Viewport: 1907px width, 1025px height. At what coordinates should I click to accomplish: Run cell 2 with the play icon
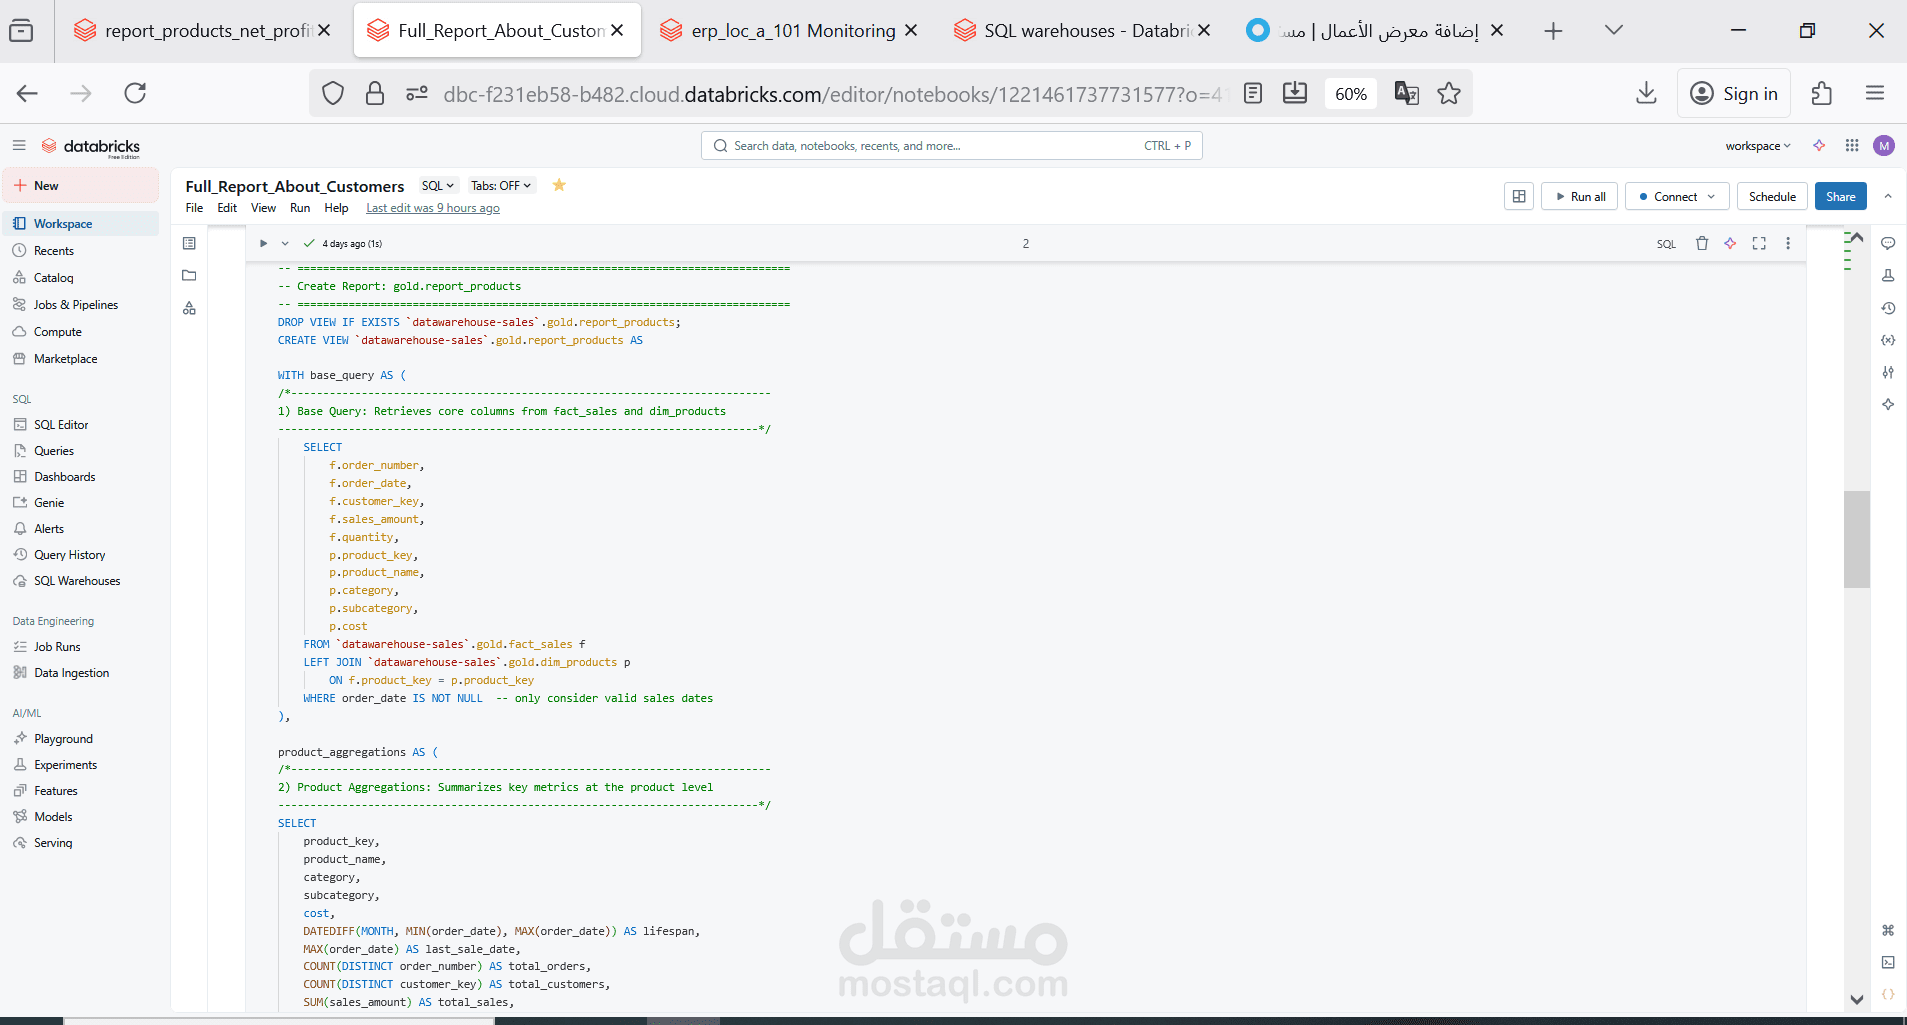pyautogui.click(x=263, y=243)
